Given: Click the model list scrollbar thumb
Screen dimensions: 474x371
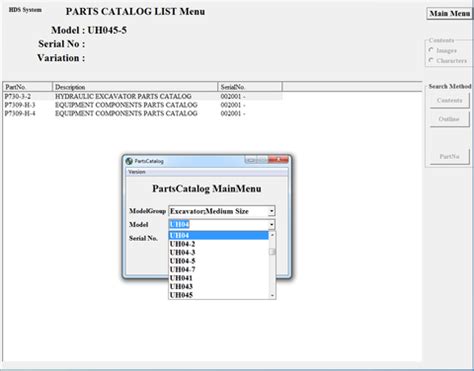Looking at the screenshot, I should (272, 252).
